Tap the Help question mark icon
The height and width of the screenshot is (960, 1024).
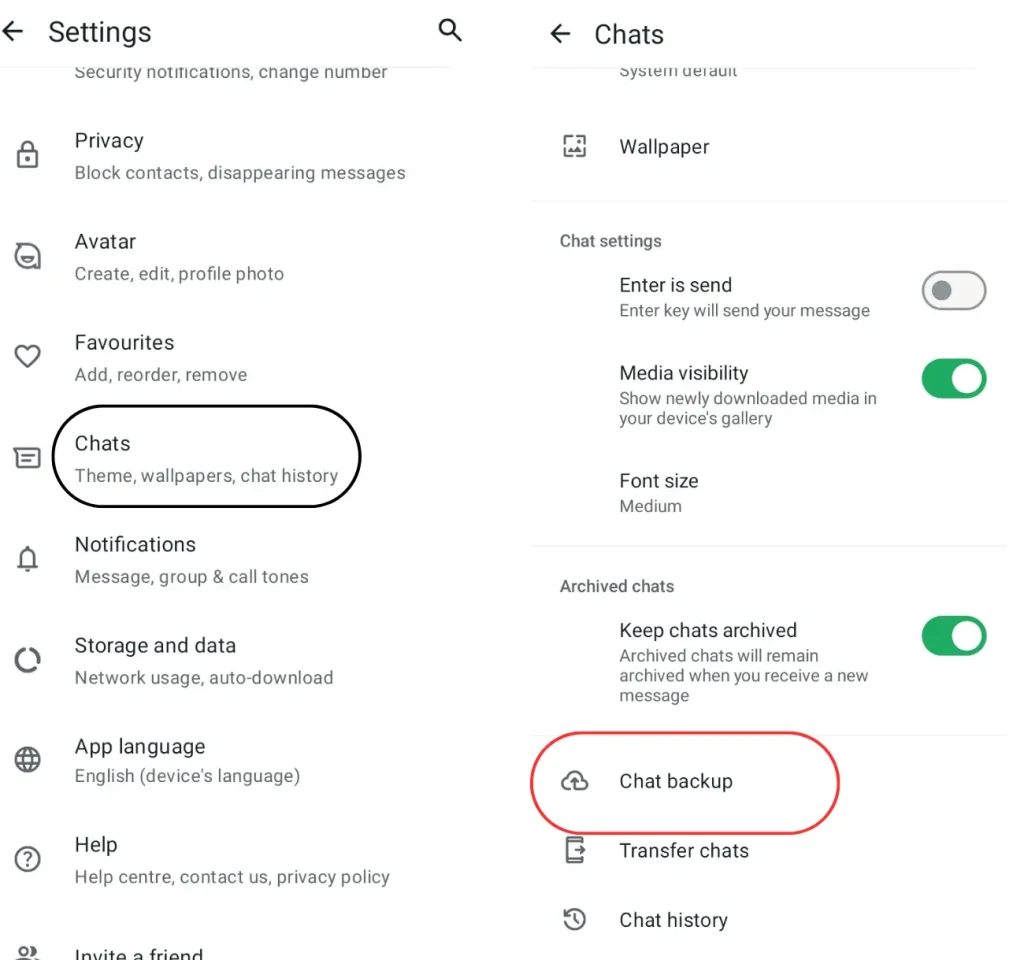point(27,859)
